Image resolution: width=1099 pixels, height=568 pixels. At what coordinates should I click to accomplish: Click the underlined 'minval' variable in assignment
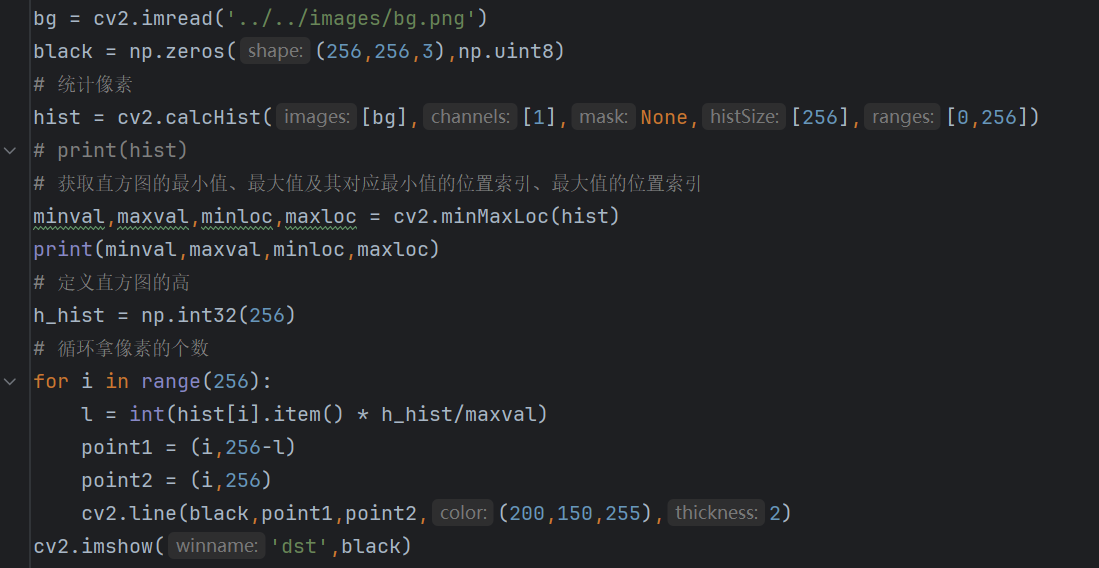pos(69,217)
